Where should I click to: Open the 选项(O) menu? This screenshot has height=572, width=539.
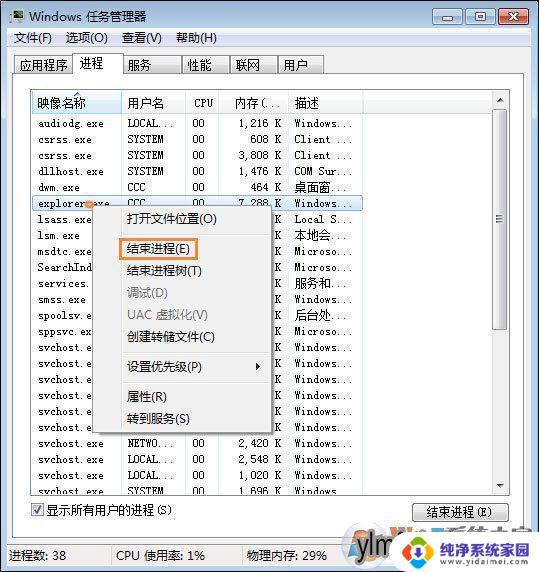[x=87, y=38]
